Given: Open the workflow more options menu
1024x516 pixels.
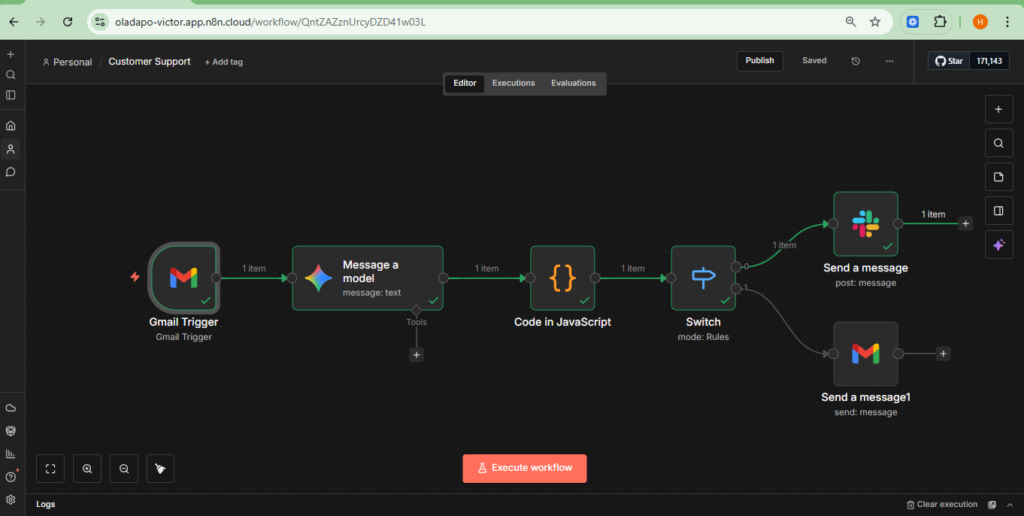Looking at the screenshot, I should tap(889, 61).
